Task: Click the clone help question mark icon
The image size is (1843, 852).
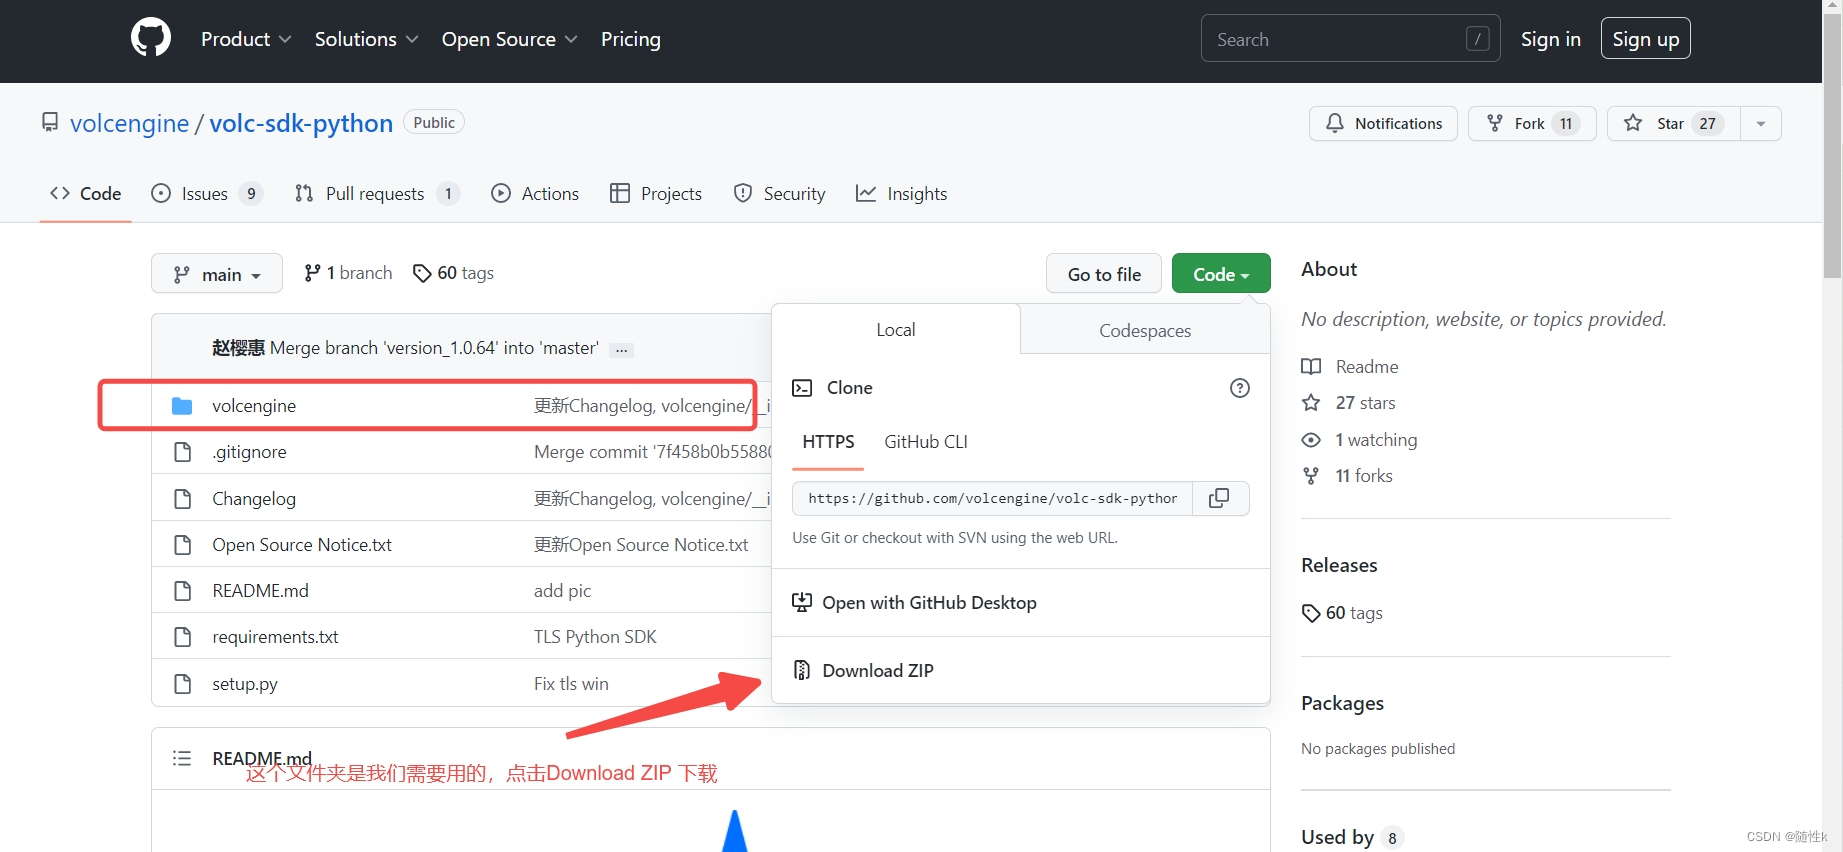Action: click(1239, 388)
